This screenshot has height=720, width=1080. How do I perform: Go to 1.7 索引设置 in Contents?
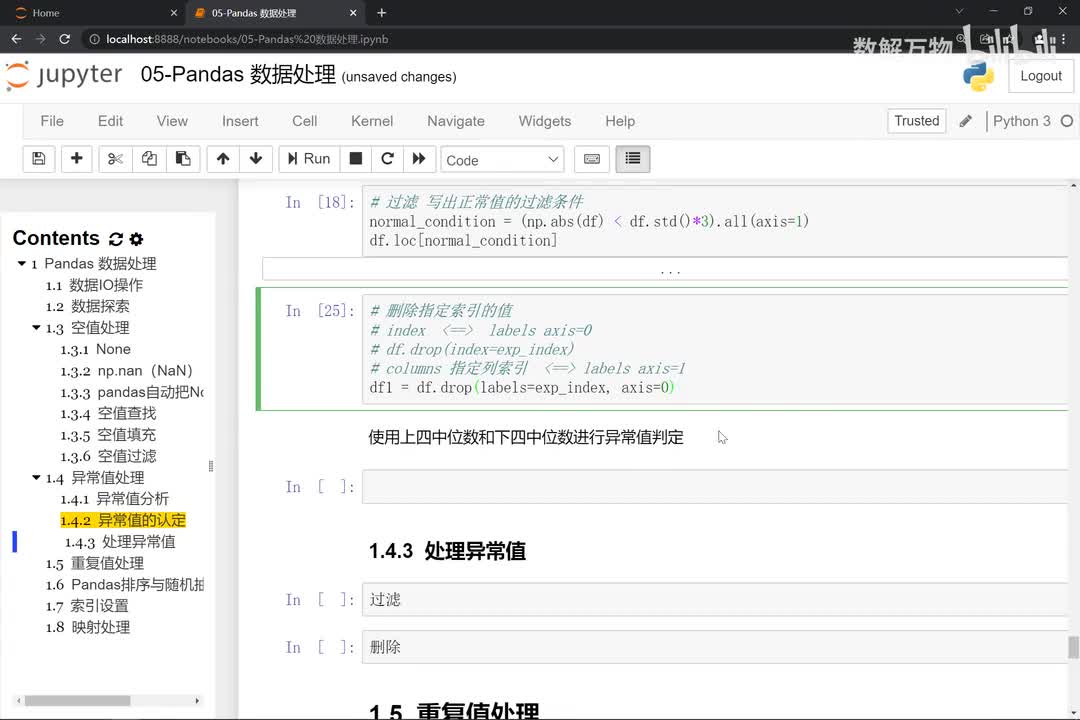87,606
